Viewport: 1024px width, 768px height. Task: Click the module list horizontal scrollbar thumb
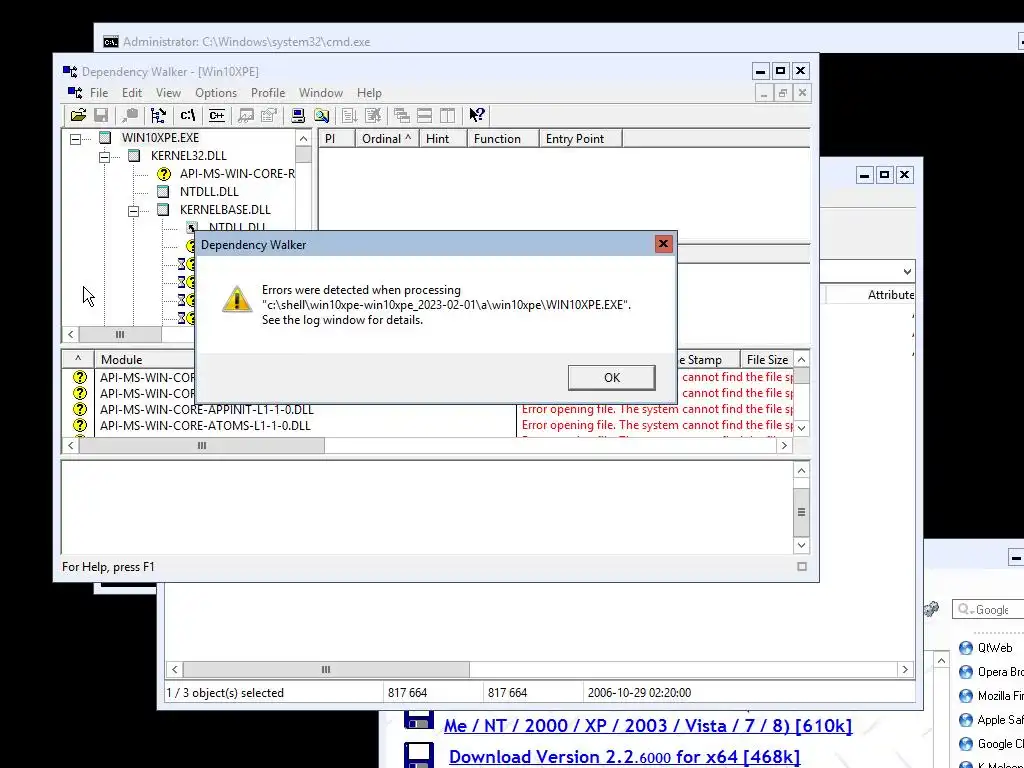tap(202, 445)
